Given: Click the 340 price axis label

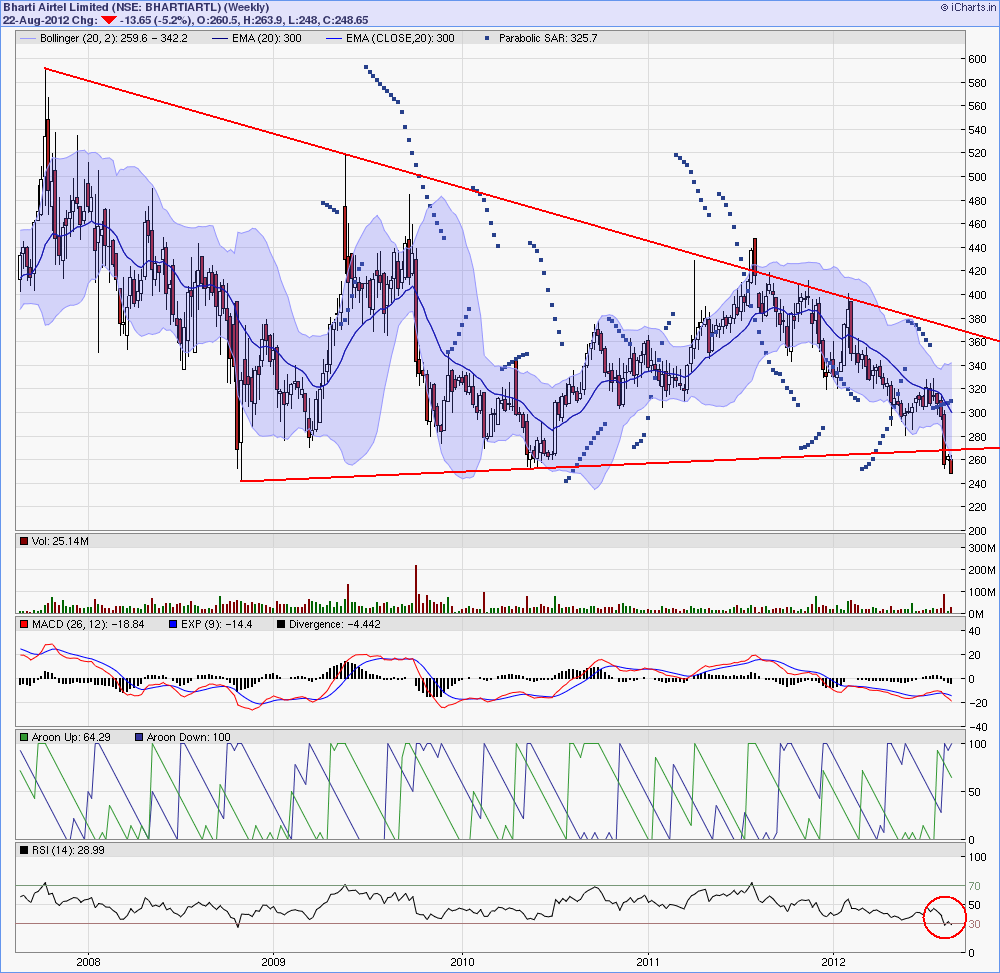Looking at the screenshot, I should pyautogui.click(x=977, y=366).
